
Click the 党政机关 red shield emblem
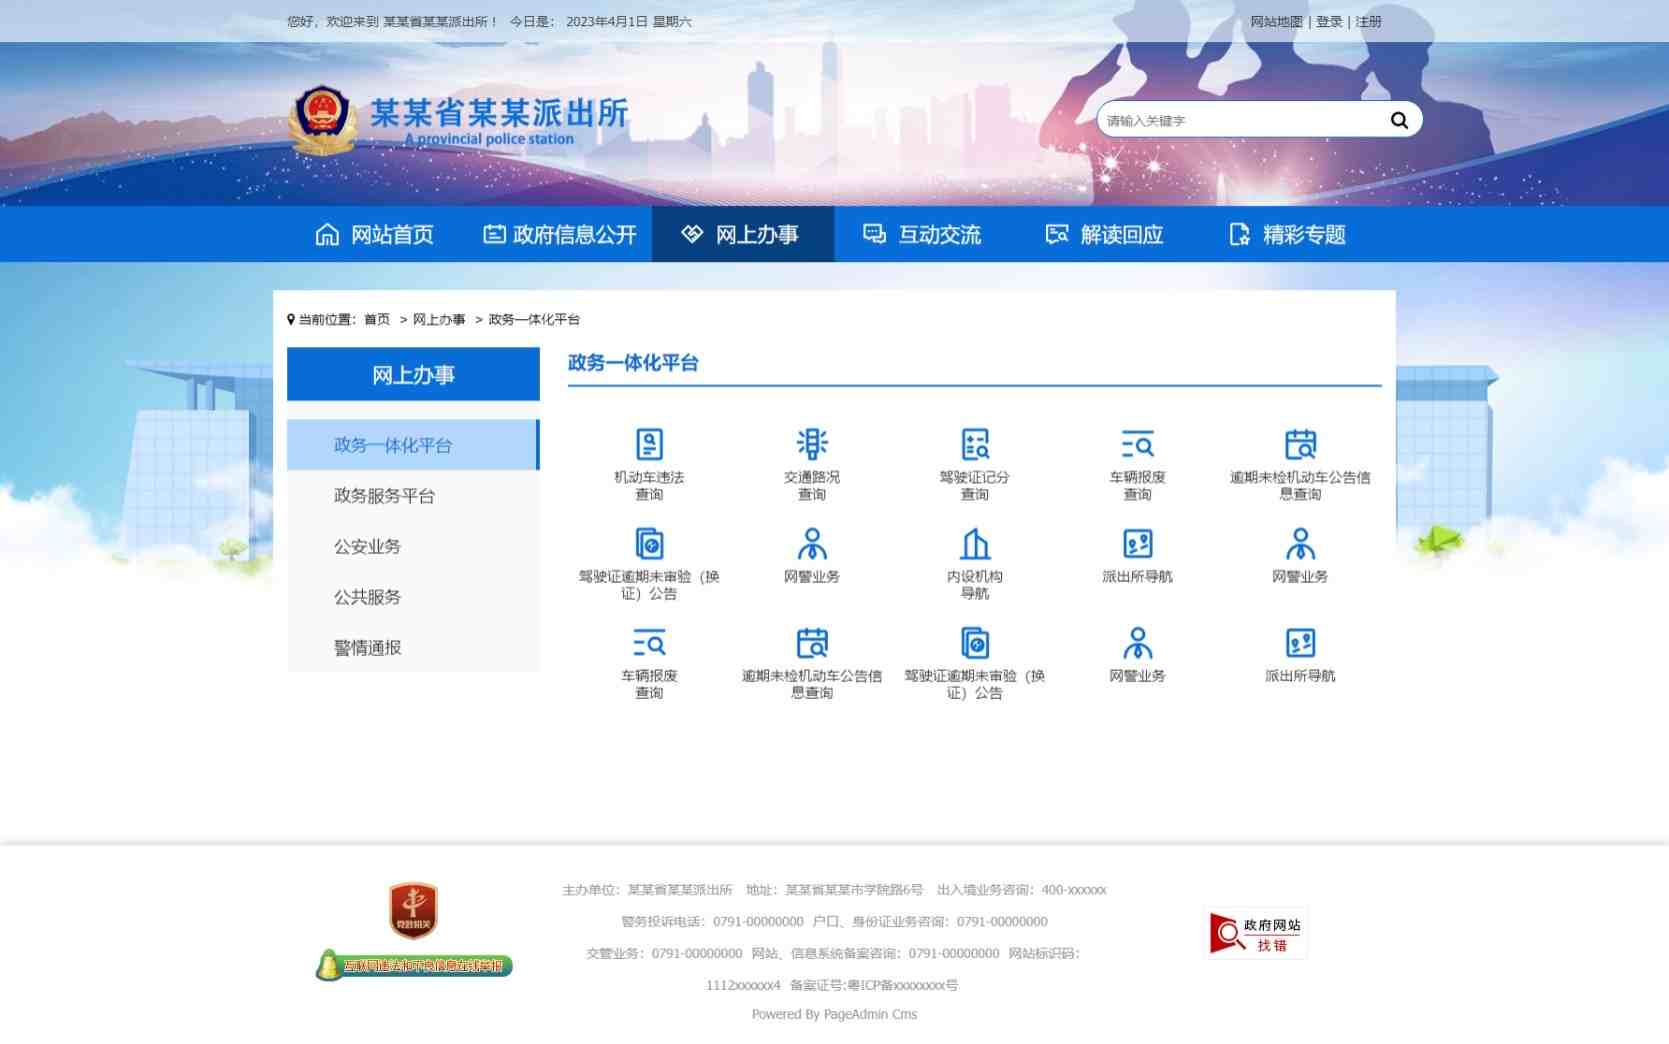coord(413,910)
